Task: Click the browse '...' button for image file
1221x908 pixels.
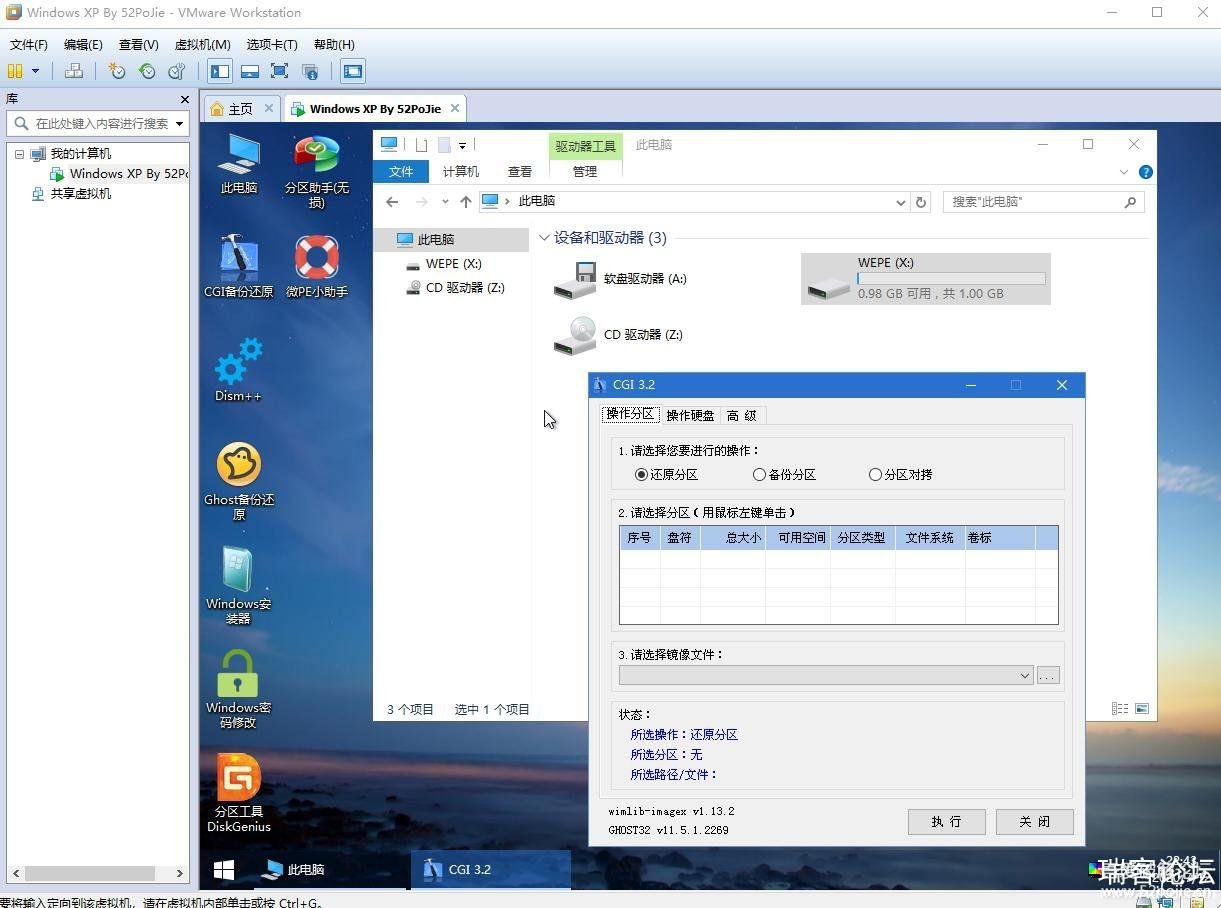Action: pyautogui.click(x=1048, y=676)
